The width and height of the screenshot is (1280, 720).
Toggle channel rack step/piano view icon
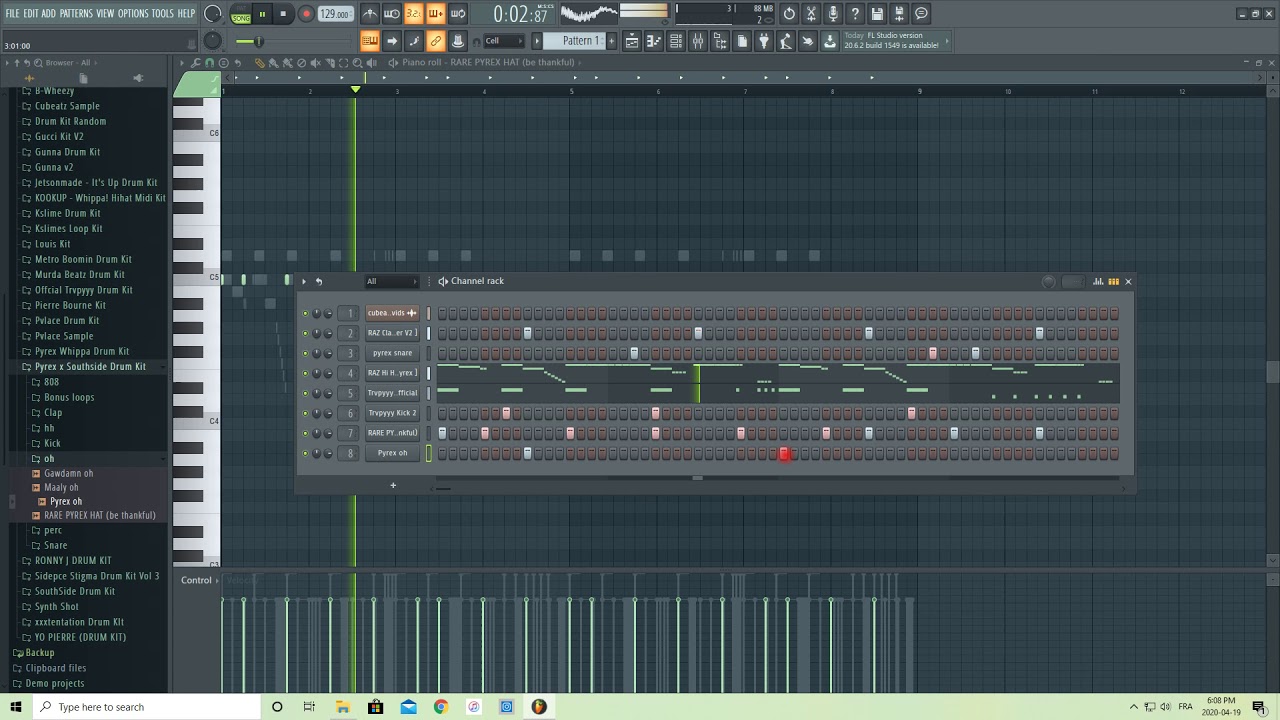(x=1113, y=282)
